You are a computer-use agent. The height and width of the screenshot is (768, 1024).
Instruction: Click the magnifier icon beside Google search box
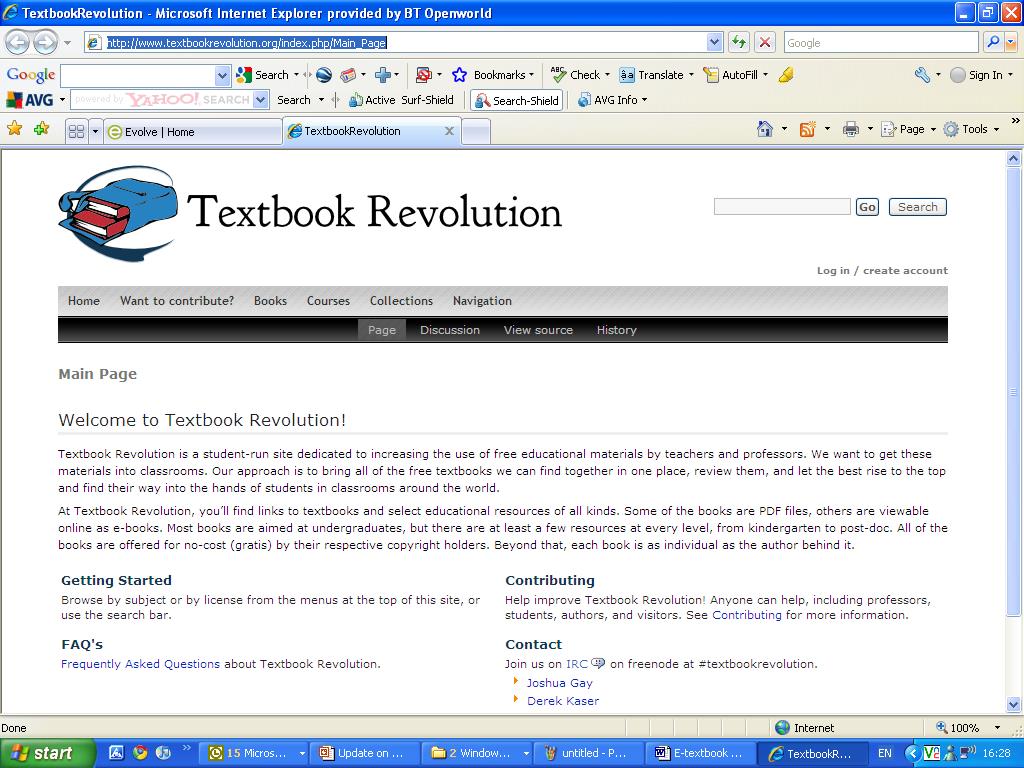click(993, 42)
